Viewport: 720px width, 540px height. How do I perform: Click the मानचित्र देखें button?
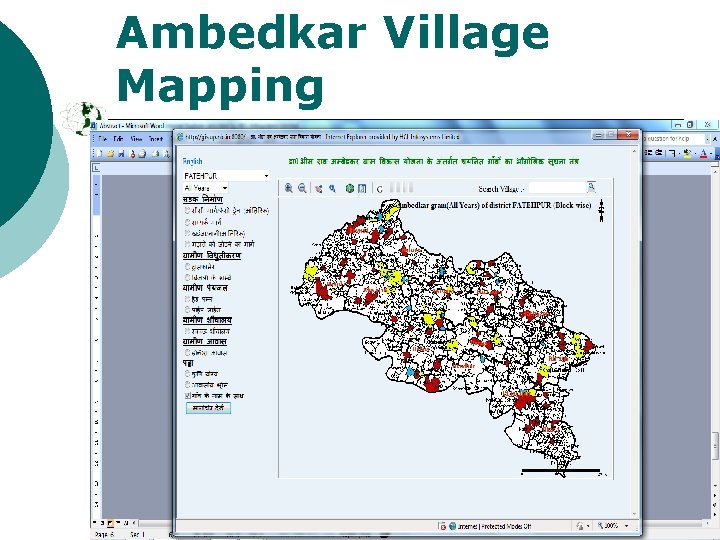tap(208, 408)
